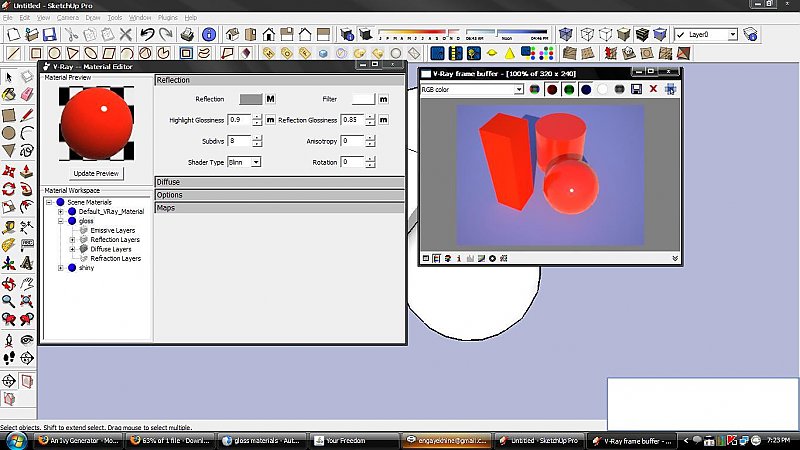Activate the Pan hand tool
800x450 pixels.
27,283
